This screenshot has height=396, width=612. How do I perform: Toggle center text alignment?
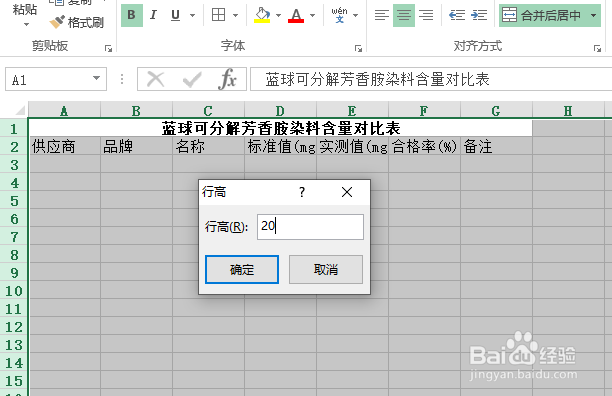coord(404,15)
